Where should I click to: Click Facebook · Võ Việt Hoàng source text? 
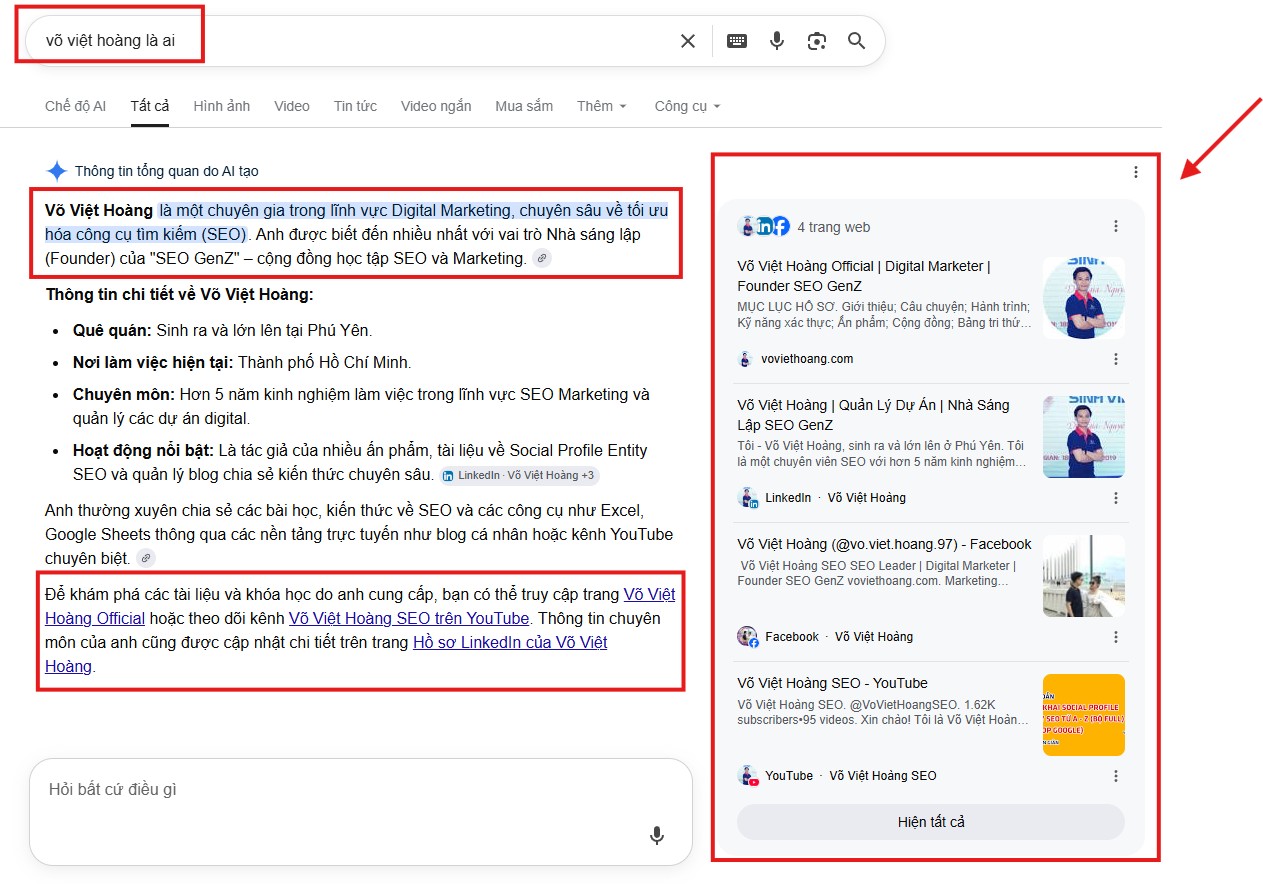pos(839,637)
